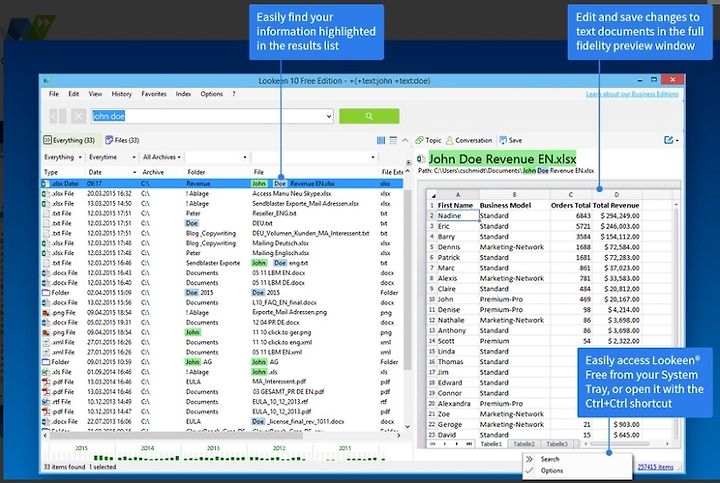Click the File column header
The height and width of the screenshot is (483, 720).
tap(259, 172)
